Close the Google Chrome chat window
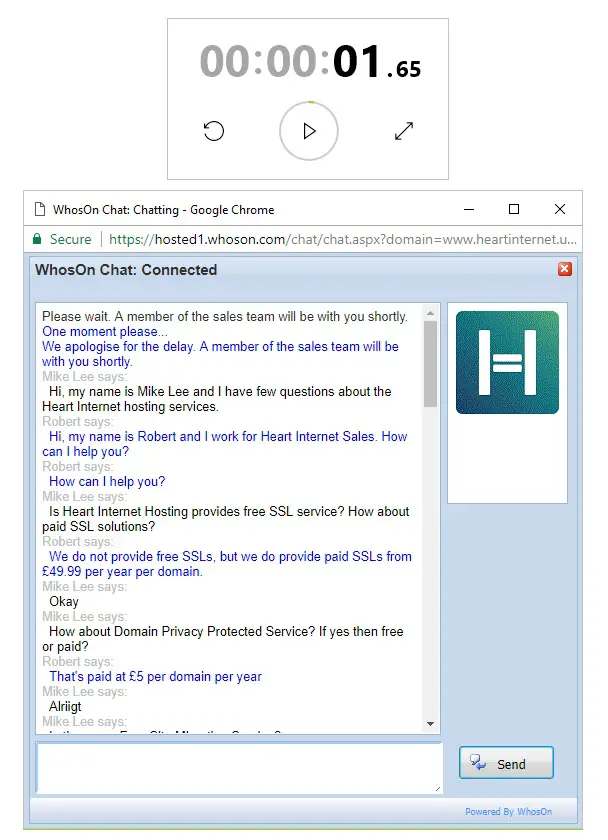The image size is (608, 840). coord(560,209)
